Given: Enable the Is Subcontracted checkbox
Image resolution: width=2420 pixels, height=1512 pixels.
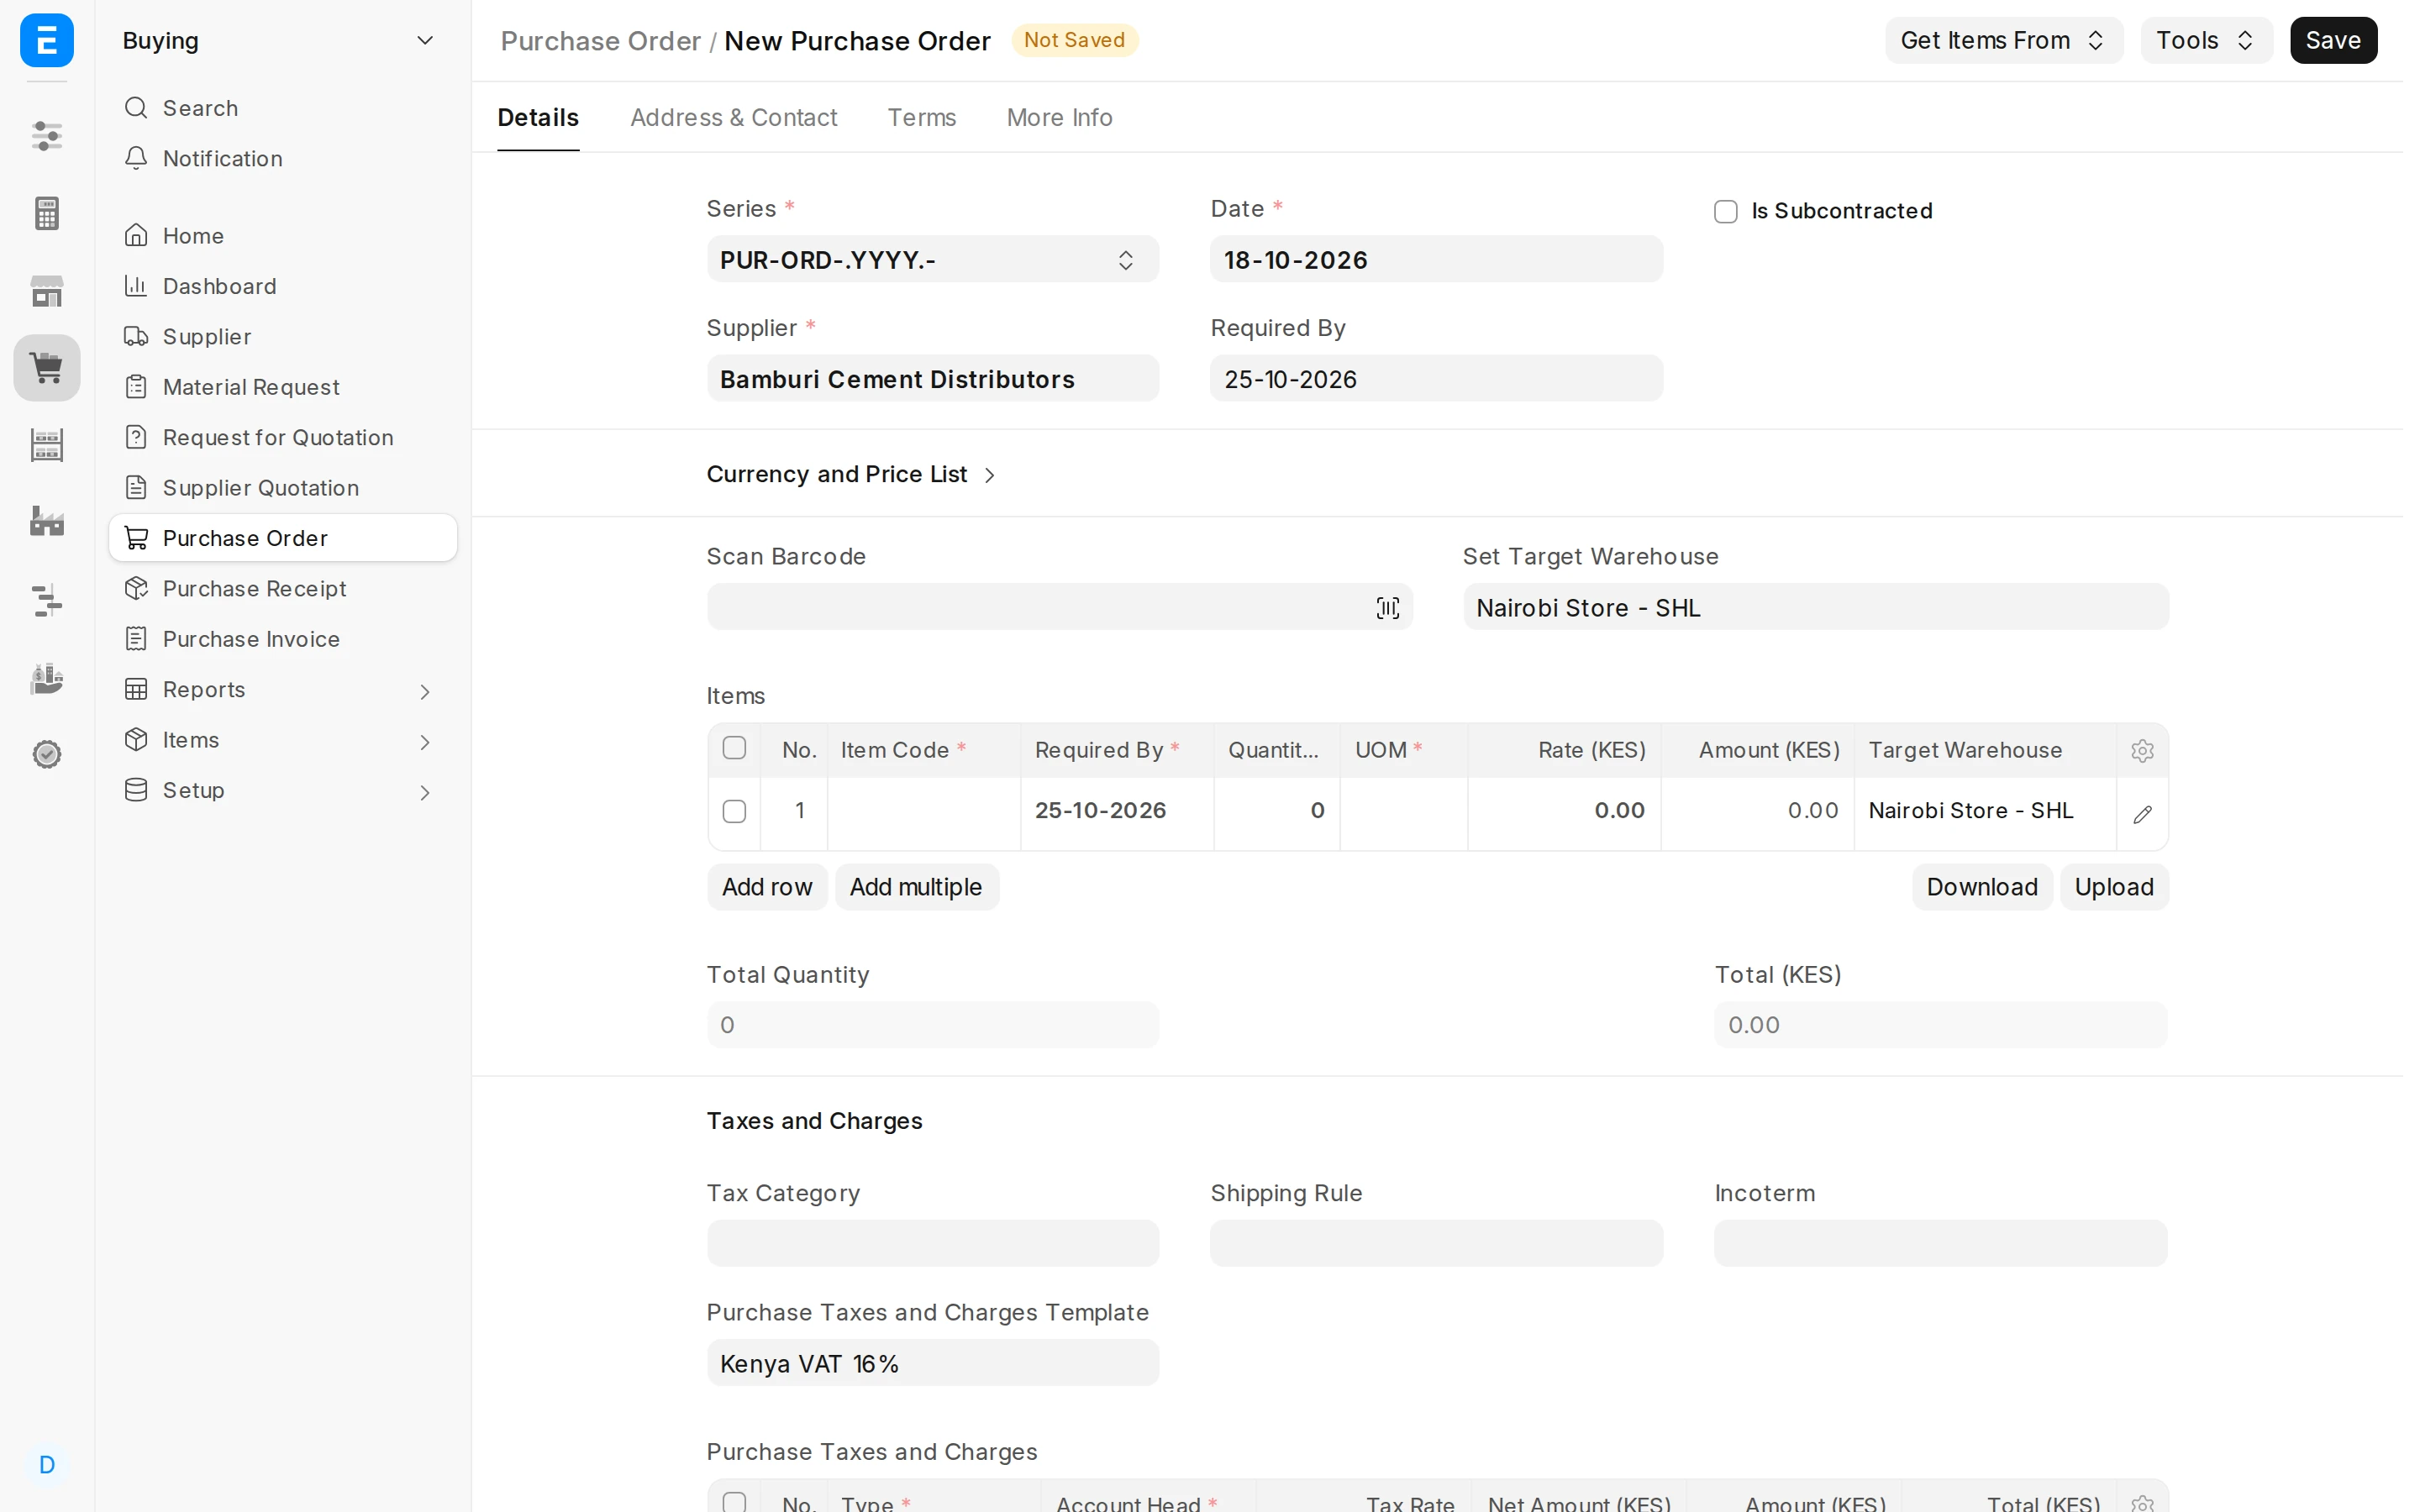Looking at the screenshot, I should 1725,211.
